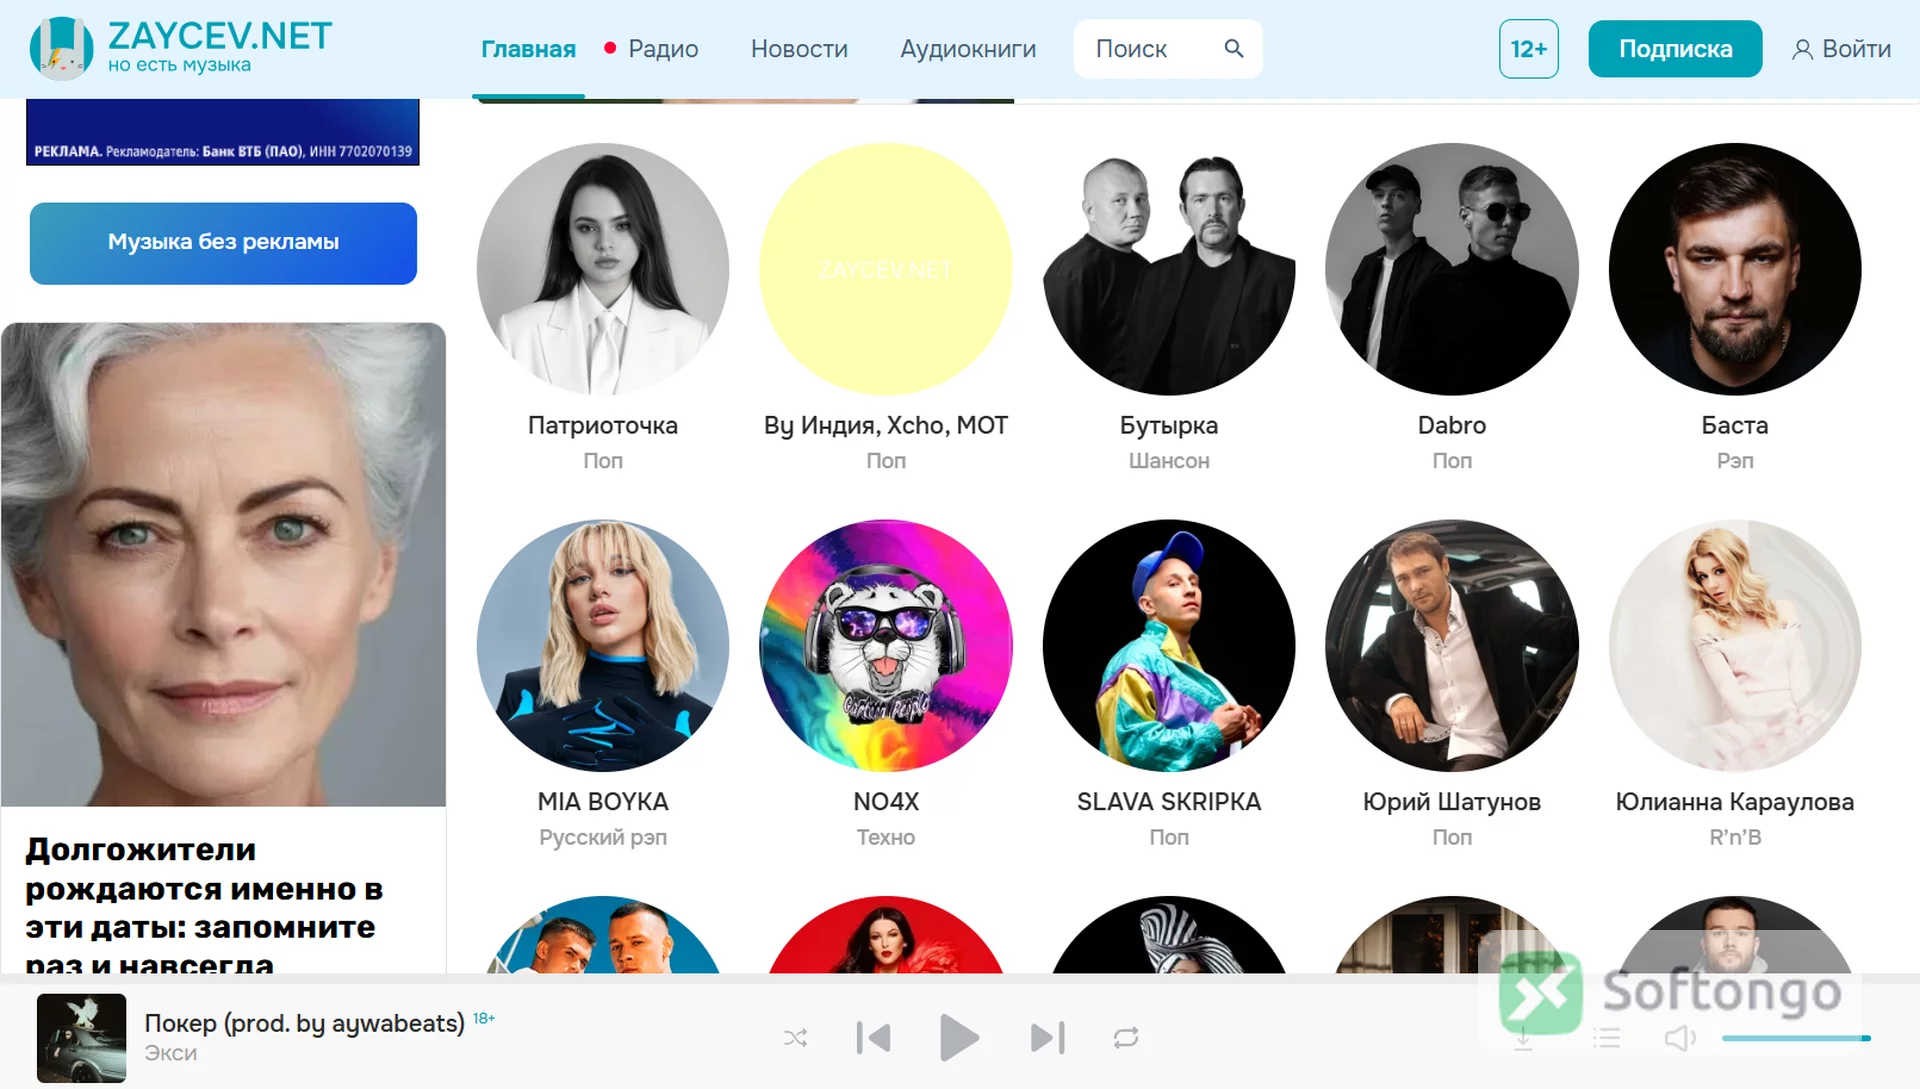1920x1089 pixels.
Task: Skip to the next track
Action: click(x=1047, y=1038)
